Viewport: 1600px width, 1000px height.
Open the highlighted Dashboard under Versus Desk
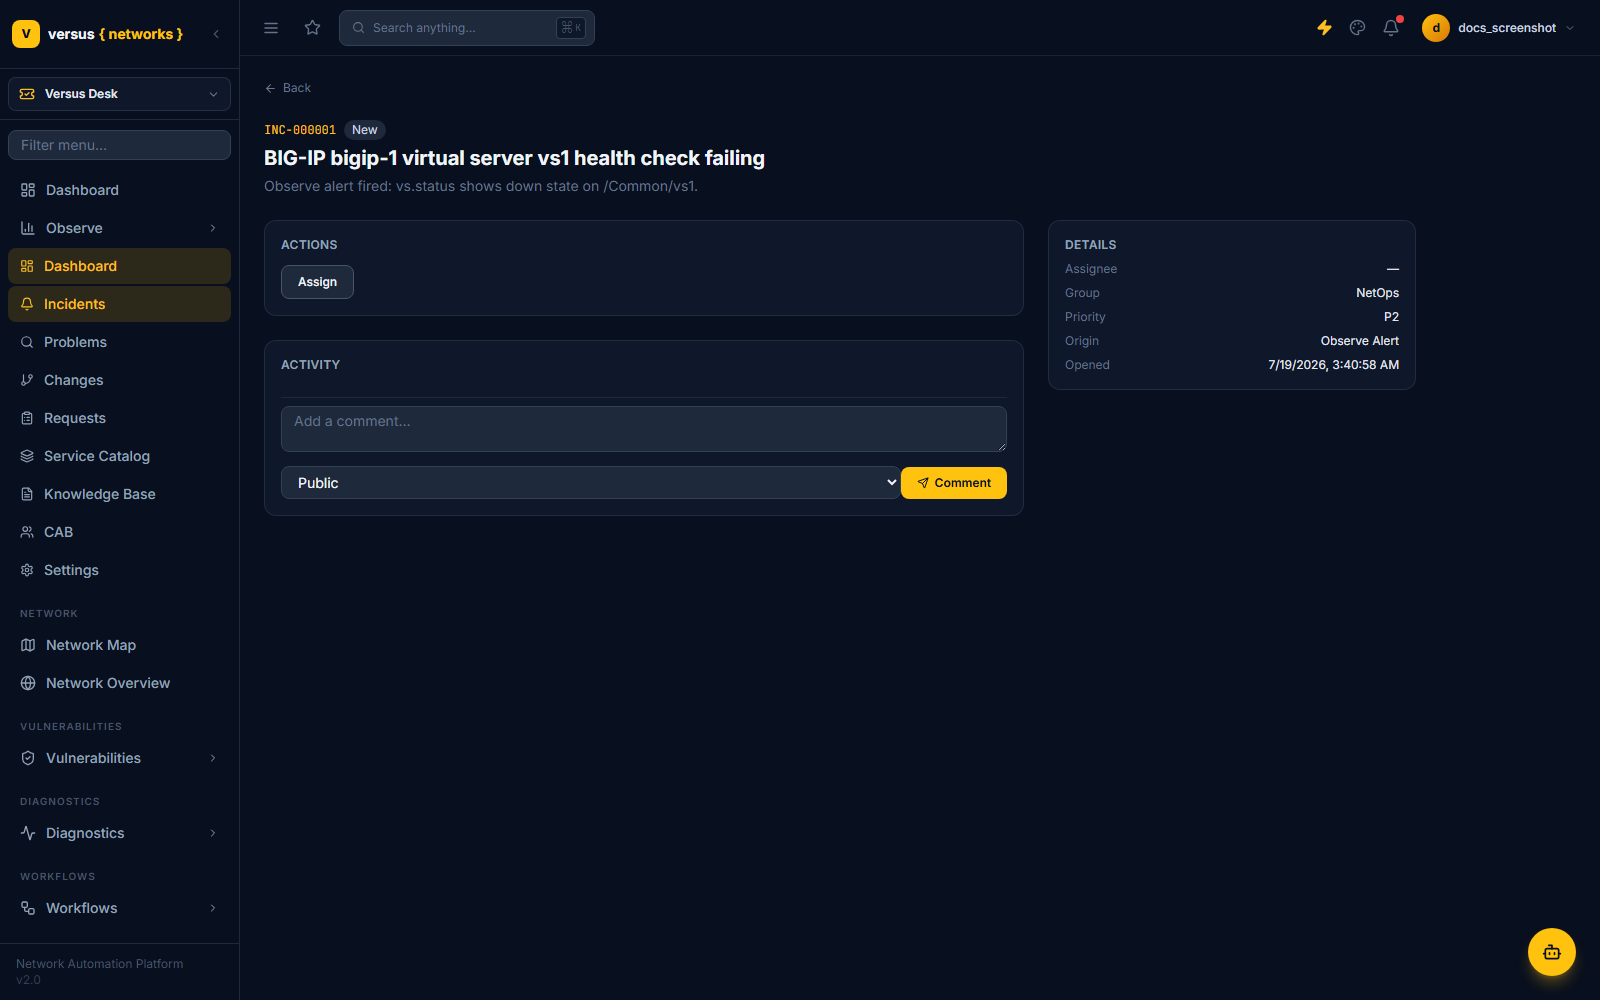(119, 266)
